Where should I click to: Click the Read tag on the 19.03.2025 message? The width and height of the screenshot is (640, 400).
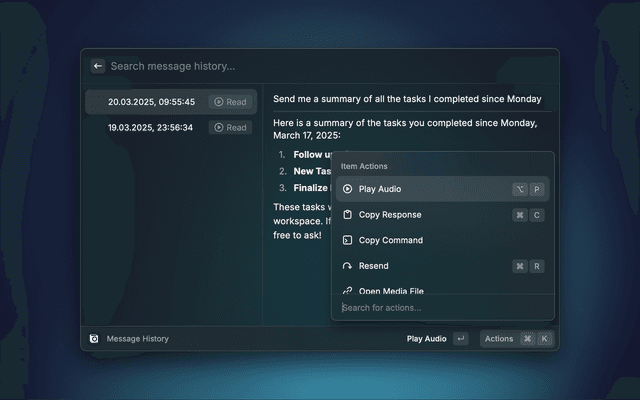[230, 128]
